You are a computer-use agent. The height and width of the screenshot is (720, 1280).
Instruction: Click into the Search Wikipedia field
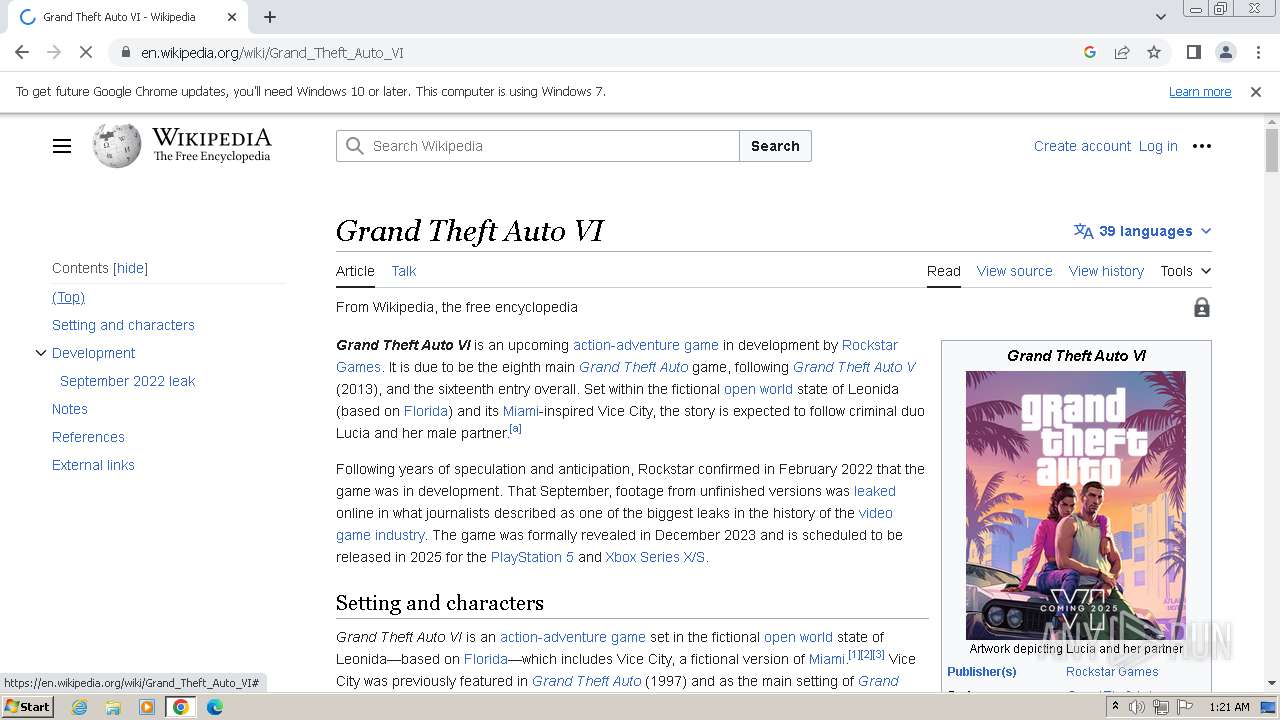[x=538, y=146]
